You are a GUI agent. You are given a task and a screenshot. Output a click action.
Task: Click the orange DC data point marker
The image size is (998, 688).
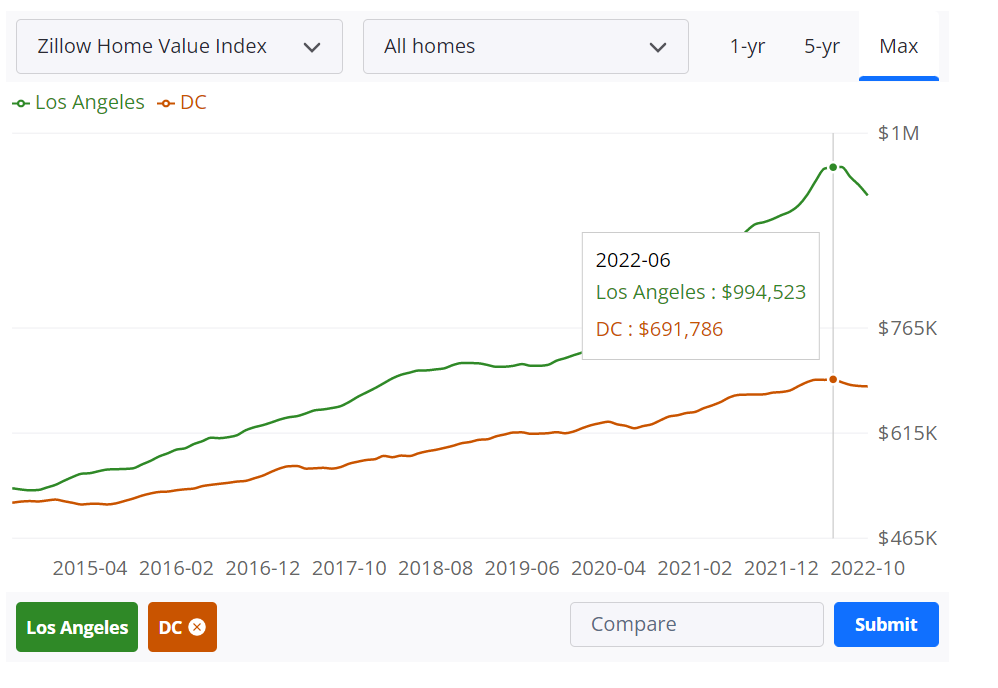(x=833, y=379)
